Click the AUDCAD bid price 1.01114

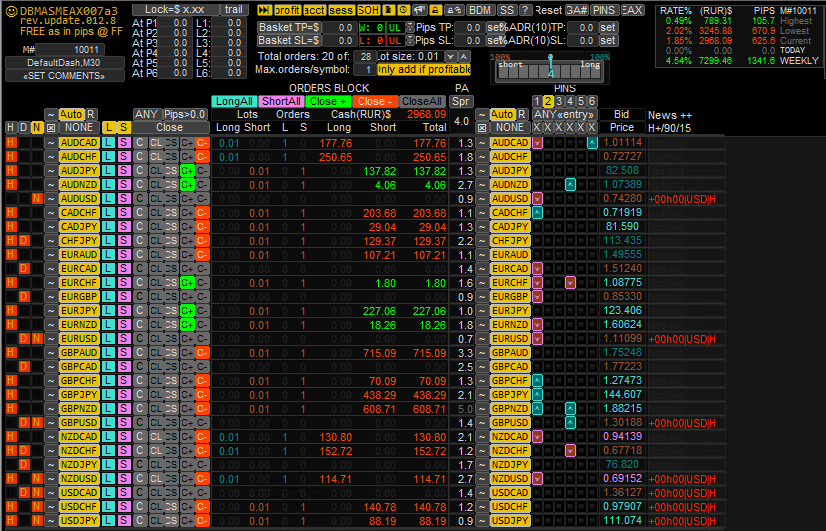(x=622, y=142)
